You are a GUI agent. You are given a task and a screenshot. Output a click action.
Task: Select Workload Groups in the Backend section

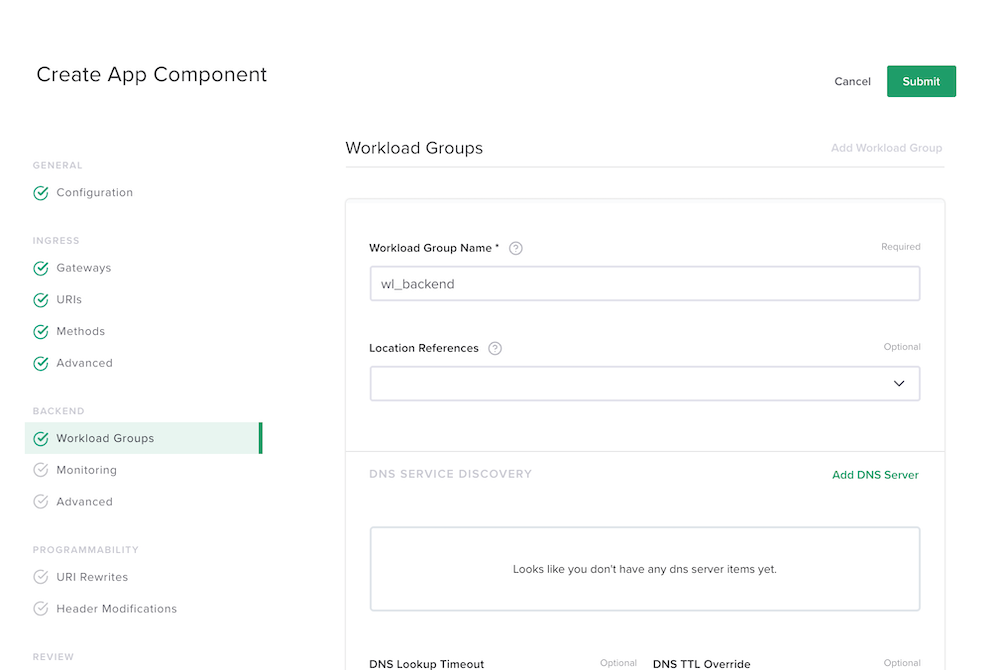[x=143, y=438]
